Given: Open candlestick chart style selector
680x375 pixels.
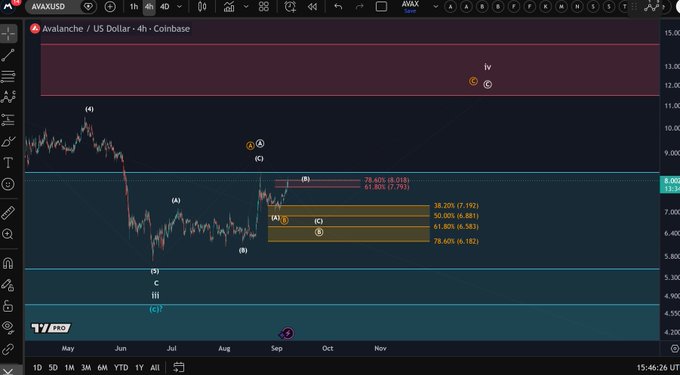Looking at the screenshot, I should pos(202,7).
